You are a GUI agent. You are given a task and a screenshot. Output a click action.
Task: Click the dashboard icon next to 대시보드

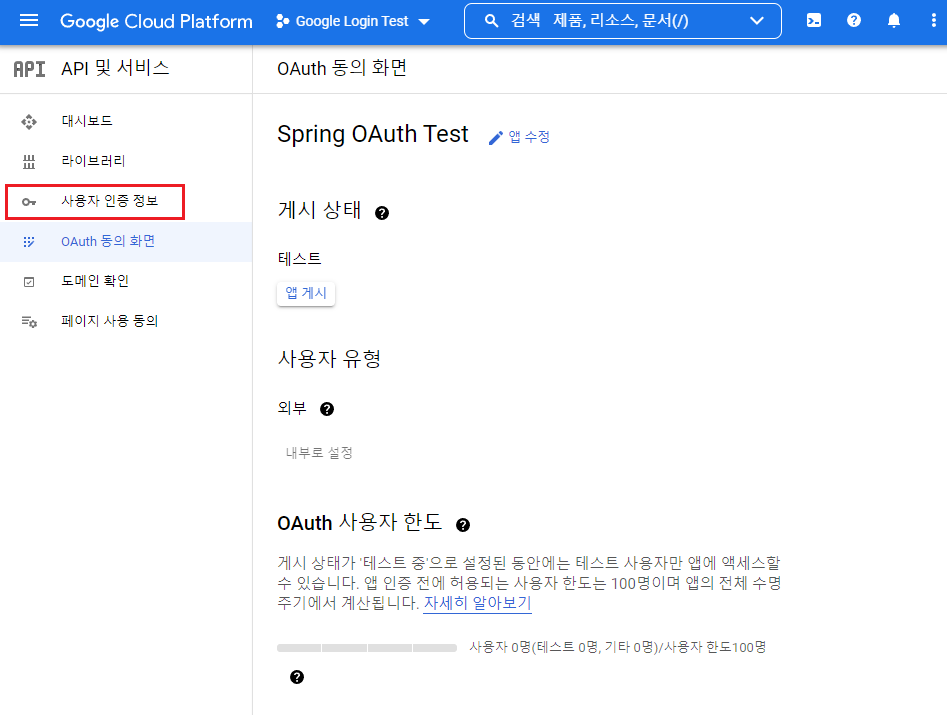(29, 121)
